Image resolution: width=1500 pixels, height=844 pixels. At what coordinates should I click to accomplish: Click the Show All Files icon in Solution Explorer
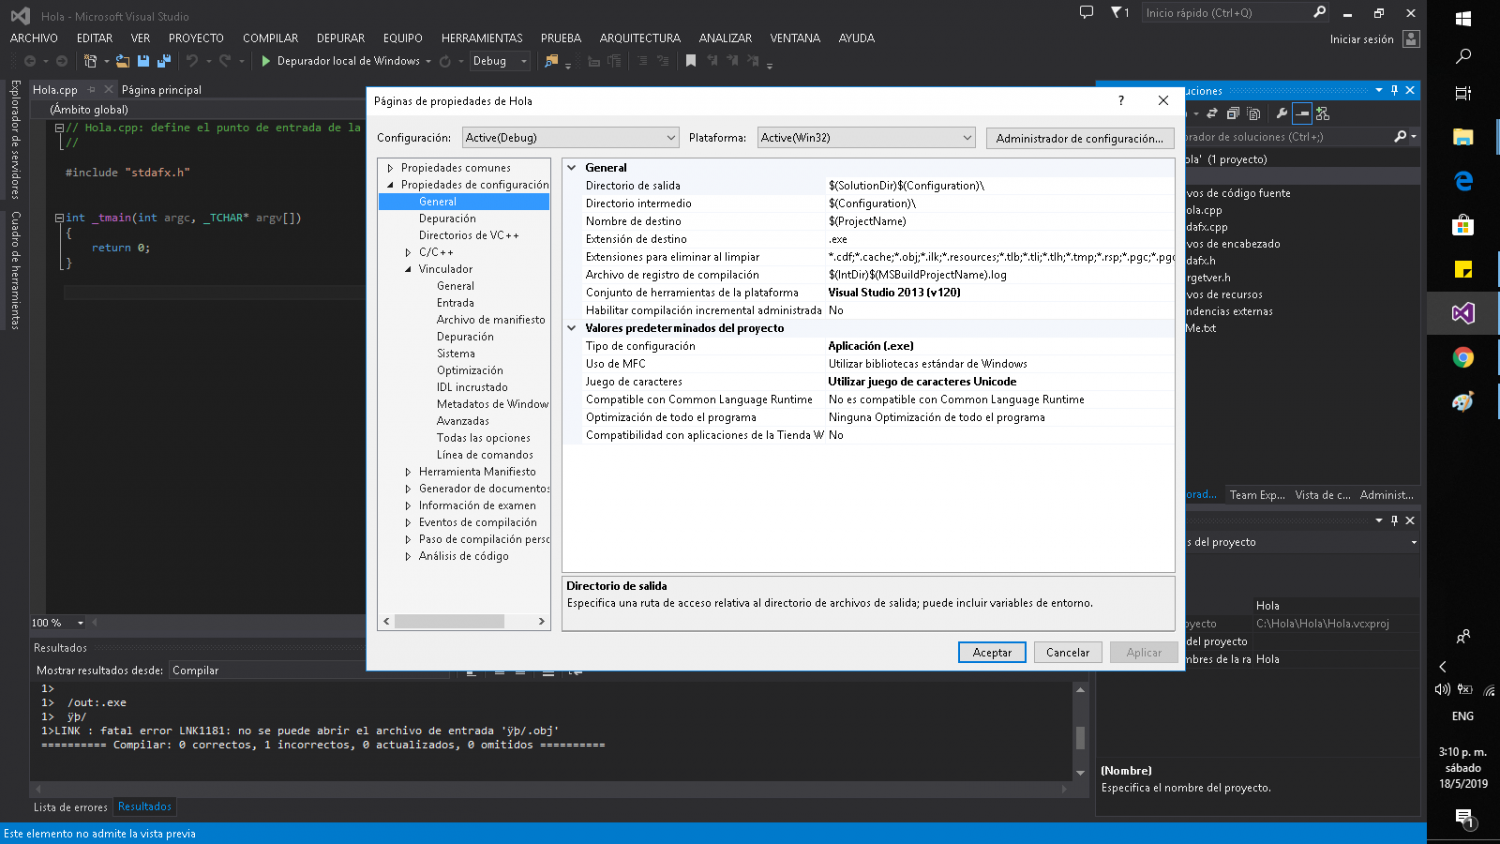coord(1254,113)
